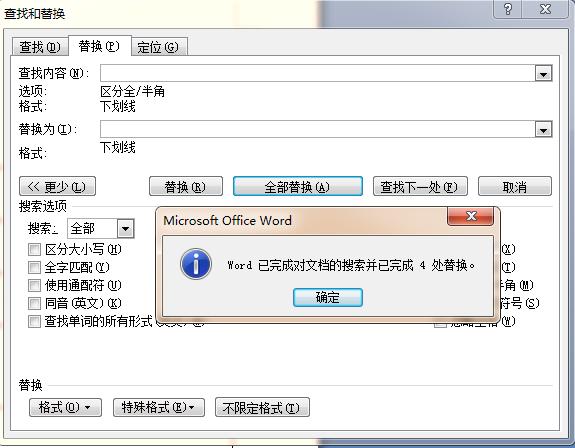Screen dimensions: 575x448
Task: Switch to the 查找(D) tab
Action: click(x=40, y=47)
